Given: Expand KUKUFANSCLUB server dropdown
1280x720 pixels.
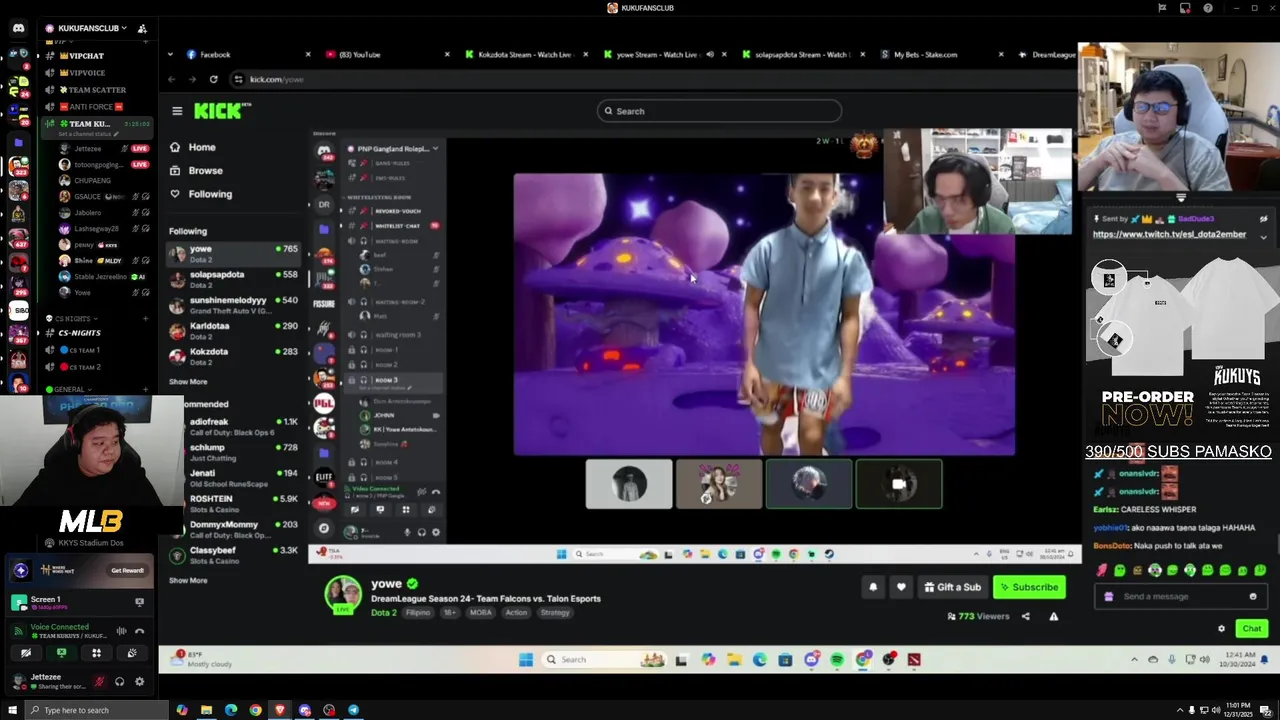Looking at the screenshot, I should tap(124, 28).
